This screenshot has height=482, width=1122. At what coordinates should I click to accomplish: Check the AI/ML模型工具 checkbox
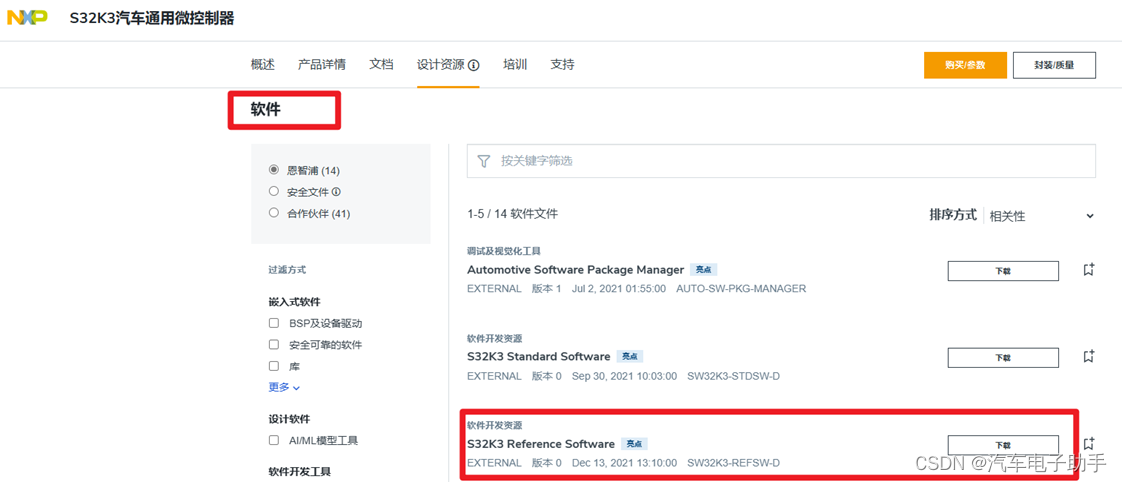point(273,441)
